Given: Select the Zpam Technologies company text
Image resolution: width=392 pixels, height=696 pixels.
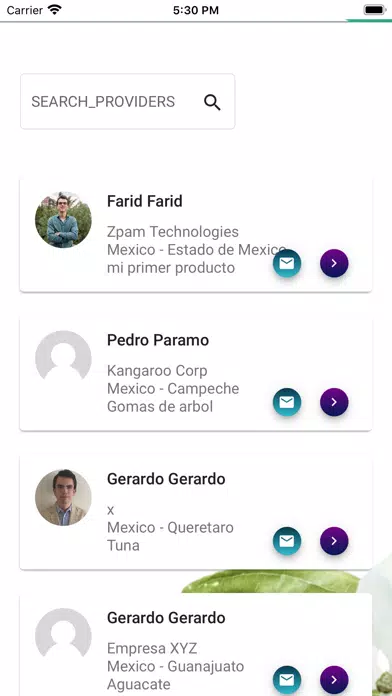Looking at the screenshot, I should [x=173, y=232].
